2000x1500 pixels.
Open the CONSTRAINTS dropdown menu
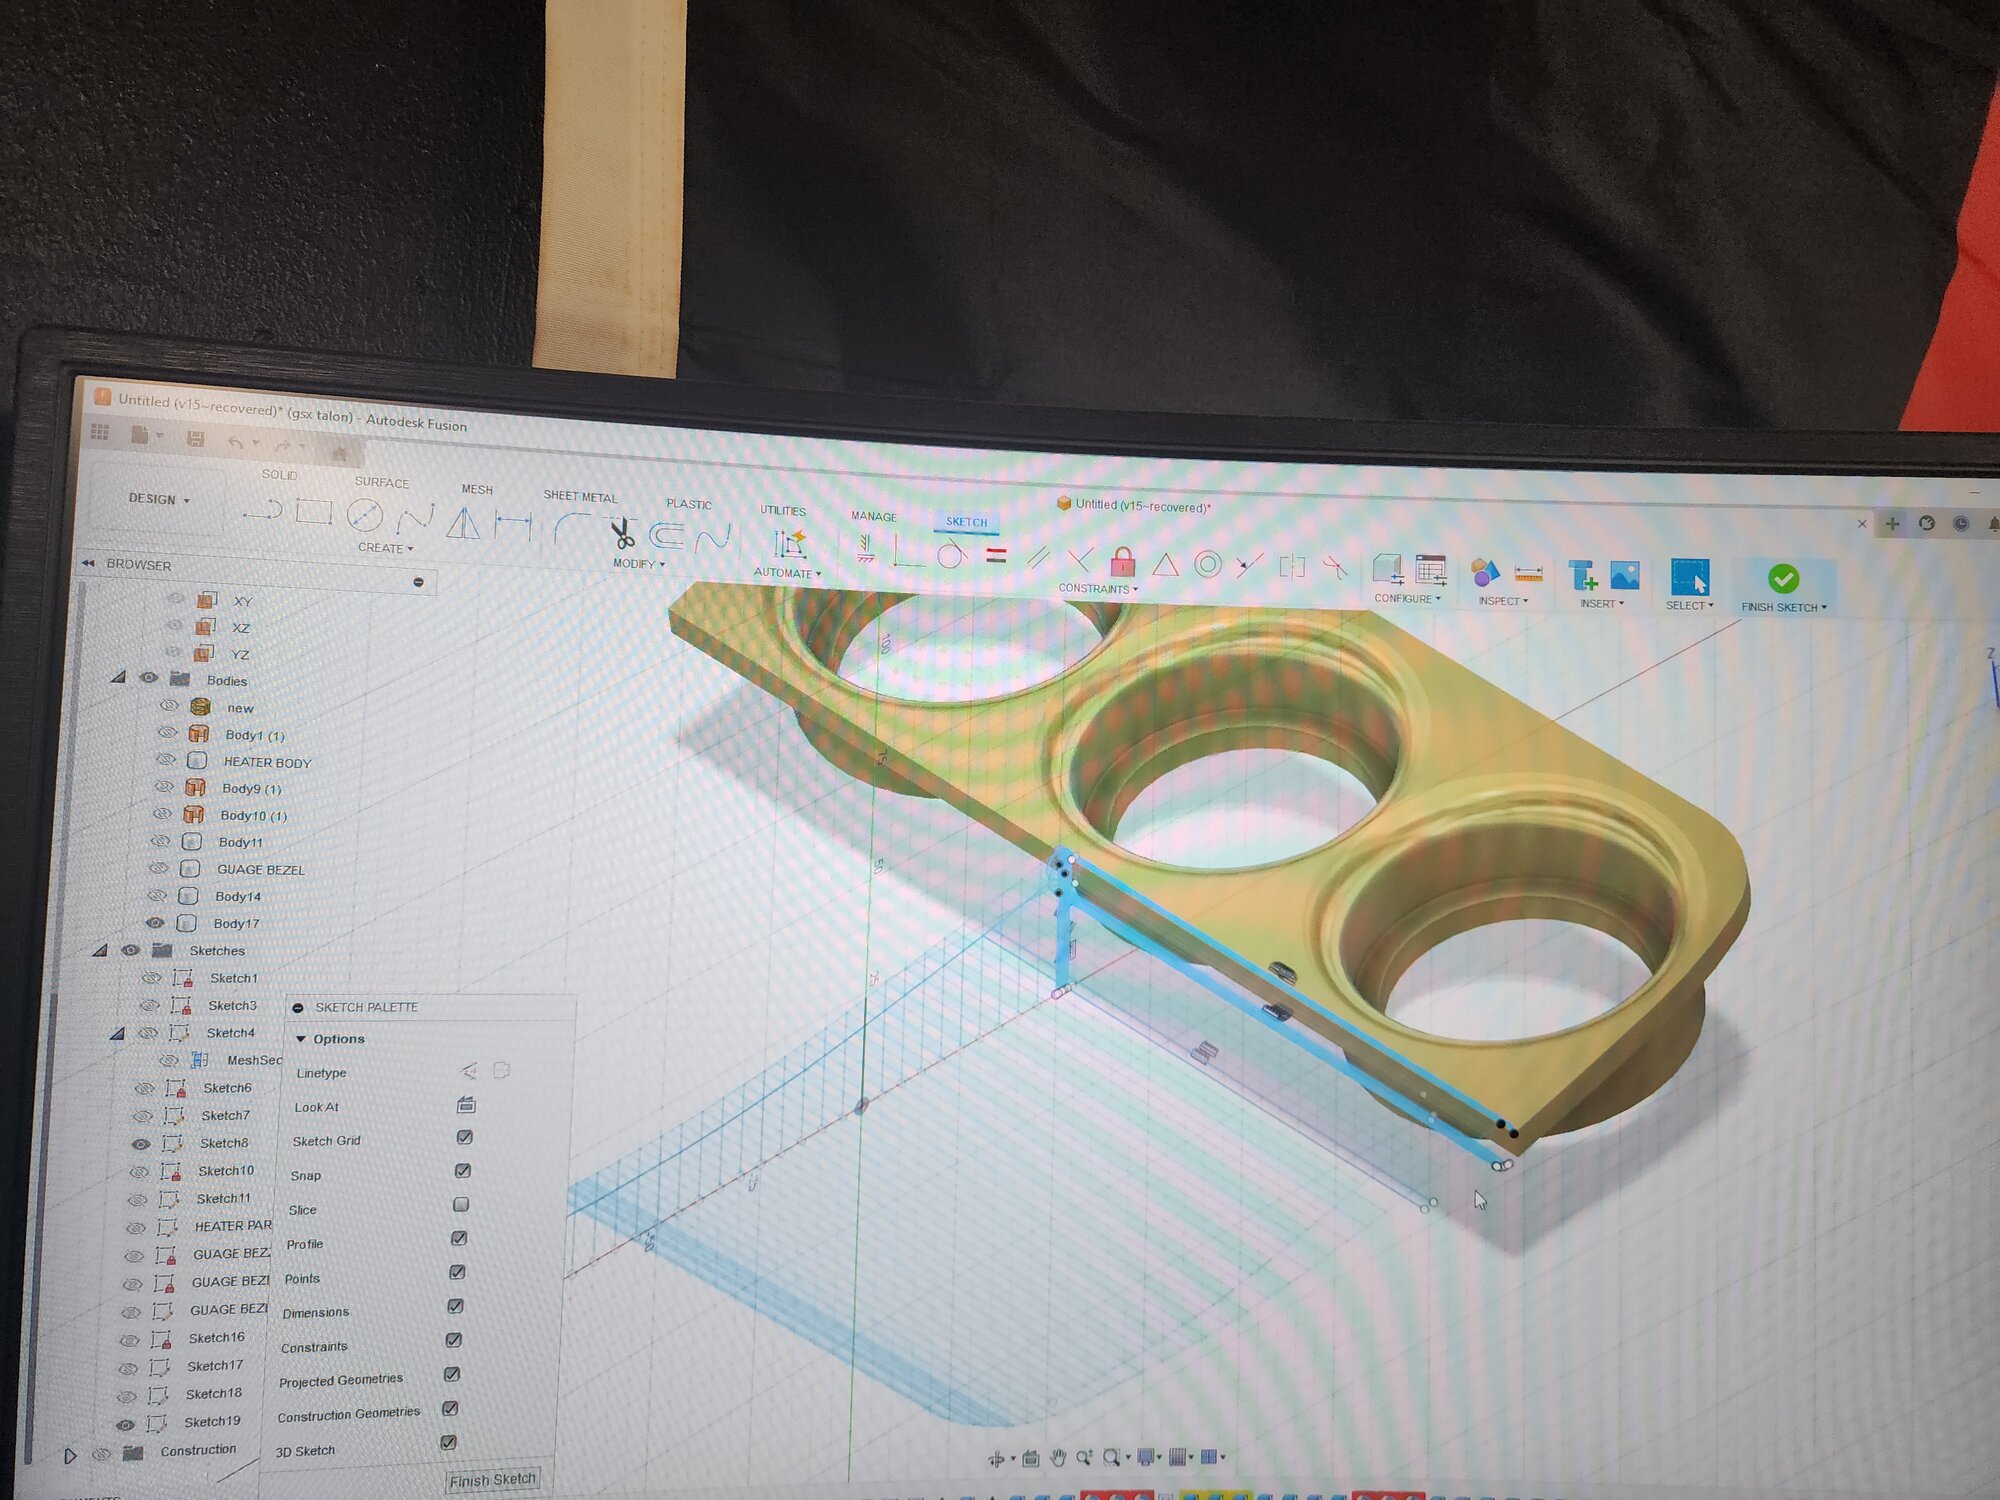pyautogui.click(x=1098, y=589)
